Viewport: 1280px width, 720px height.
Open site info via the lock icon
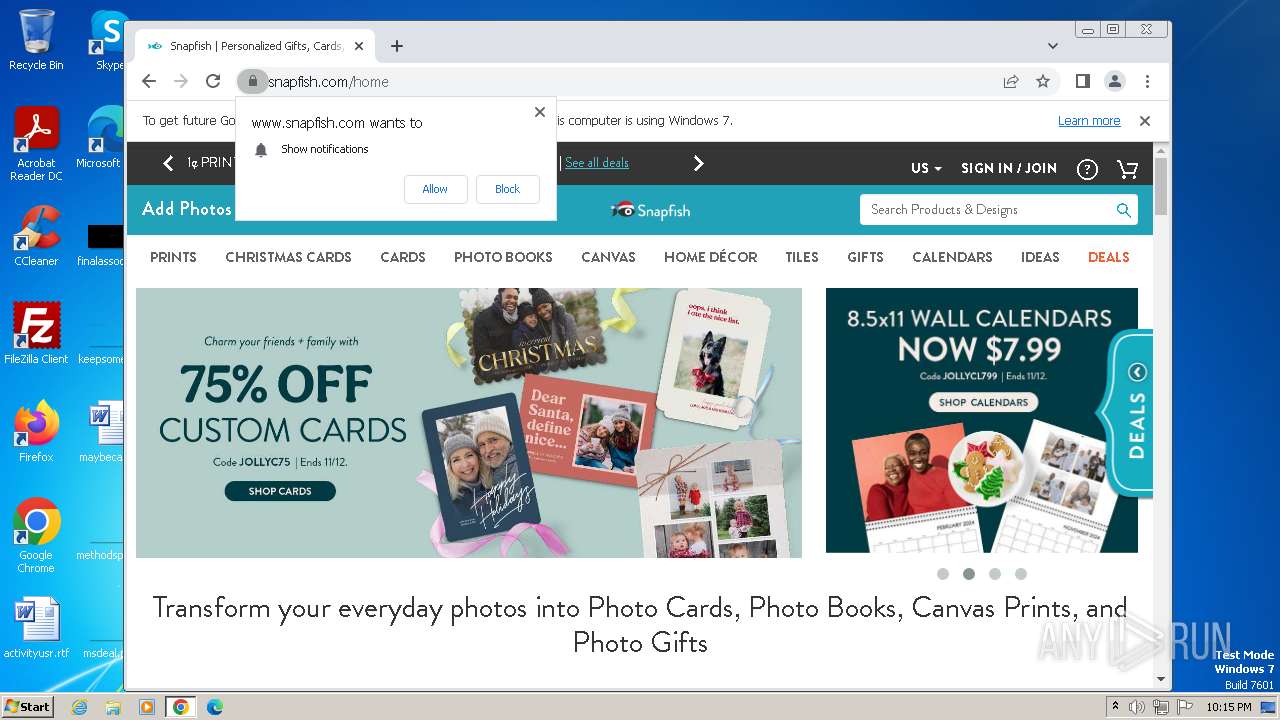click(252, 81)
